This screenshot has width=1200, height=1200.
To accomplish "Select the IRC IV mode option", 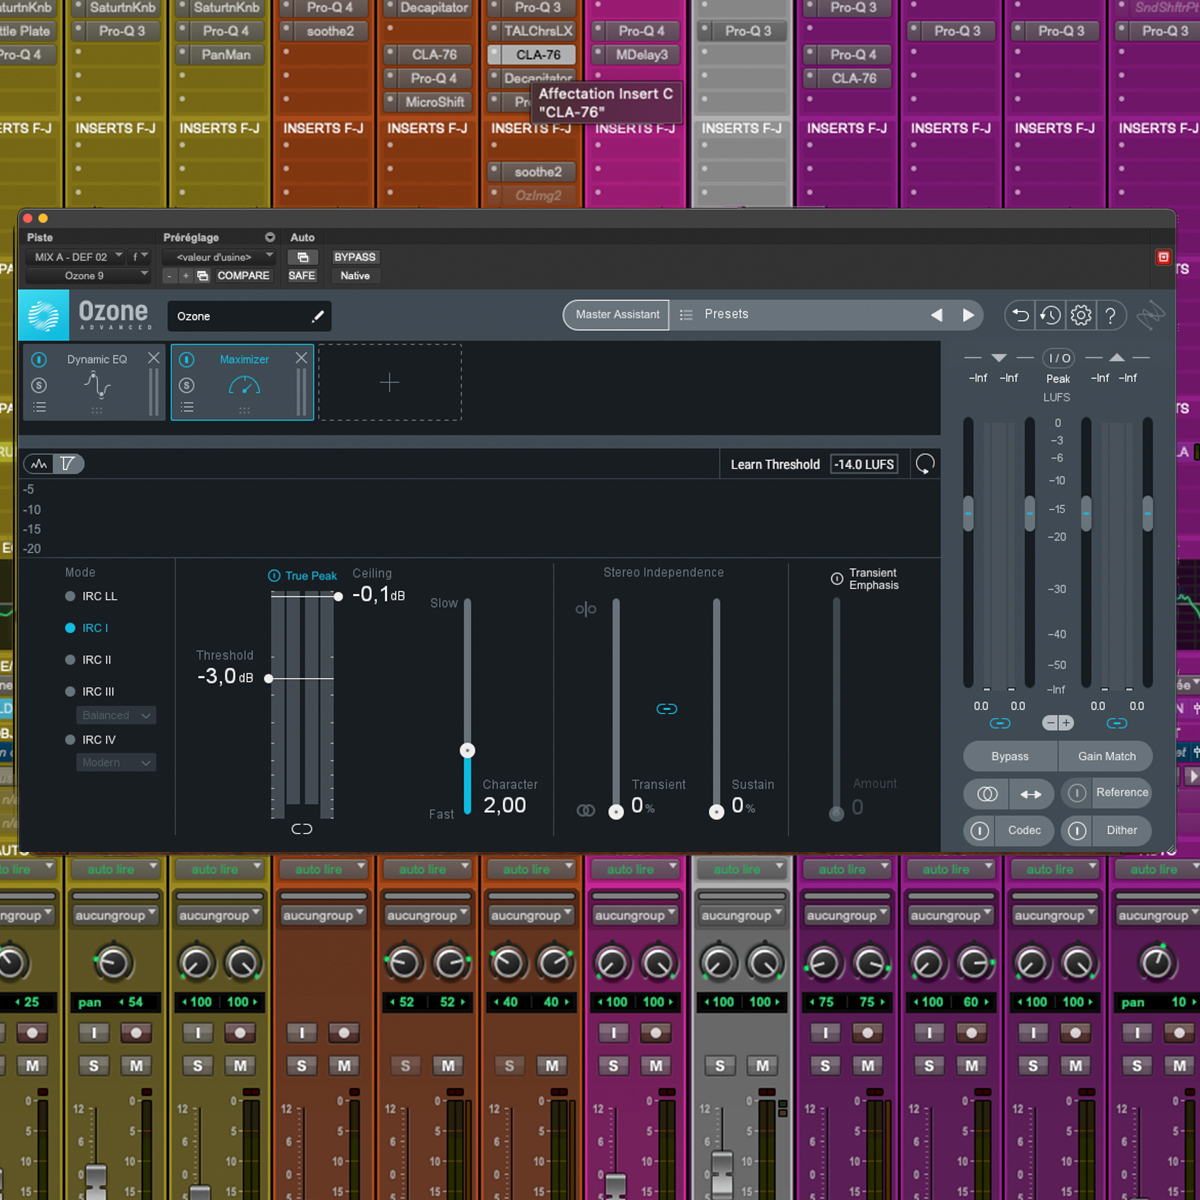I will (x=70, y=740).
